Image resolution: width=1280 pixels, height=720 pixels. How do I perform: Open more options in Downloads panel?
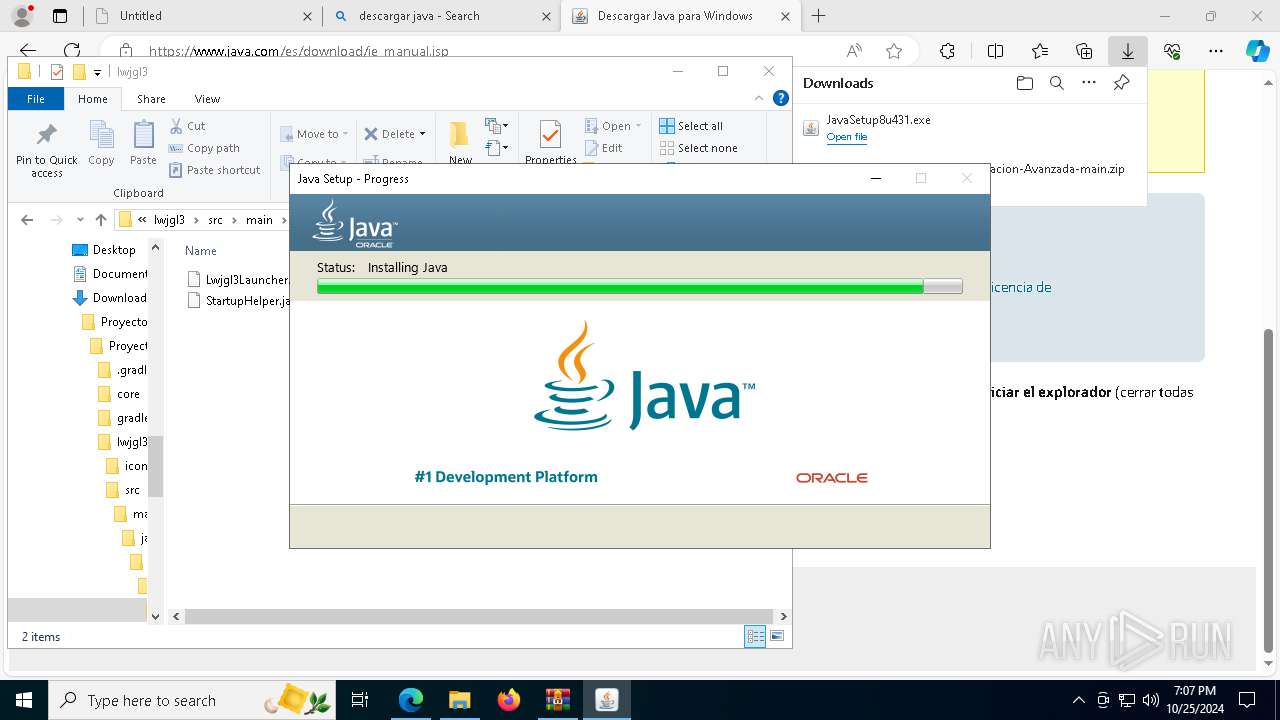pos(1089,83)
